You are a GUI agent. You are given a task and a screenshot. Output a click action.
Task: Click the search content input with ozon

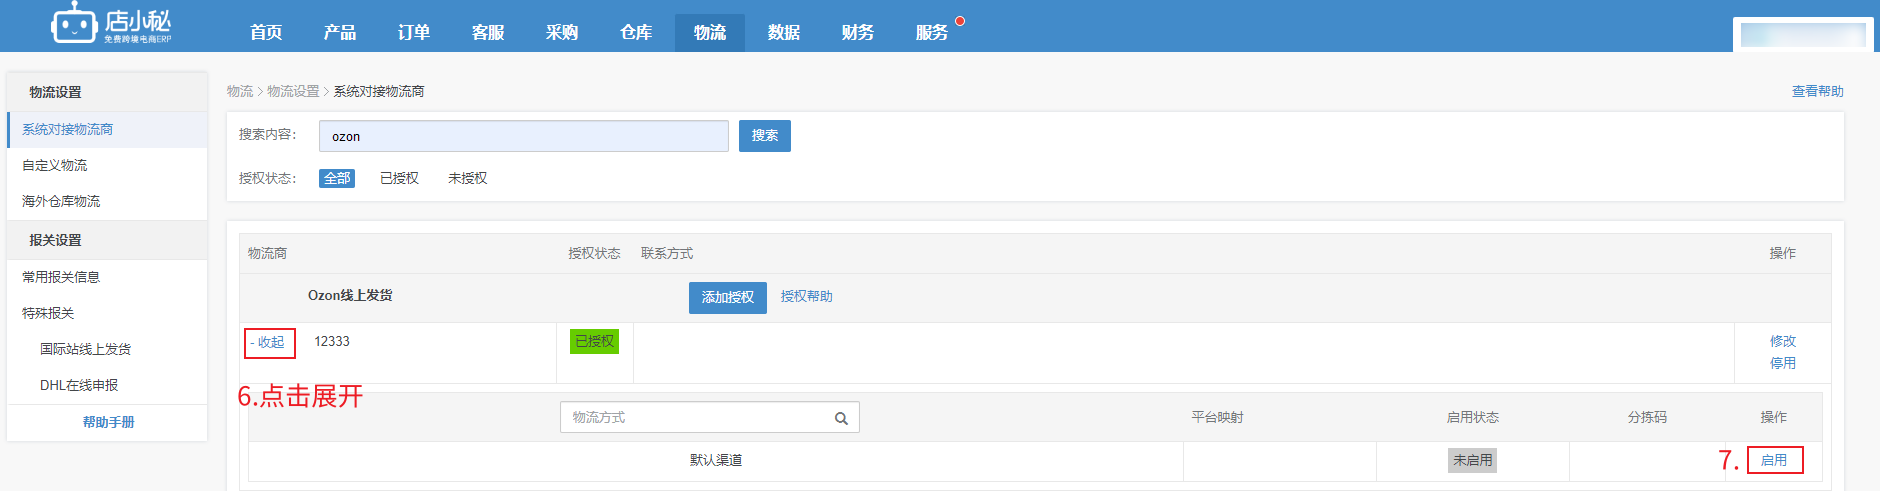pyautogui.click(x=524, y=136)
